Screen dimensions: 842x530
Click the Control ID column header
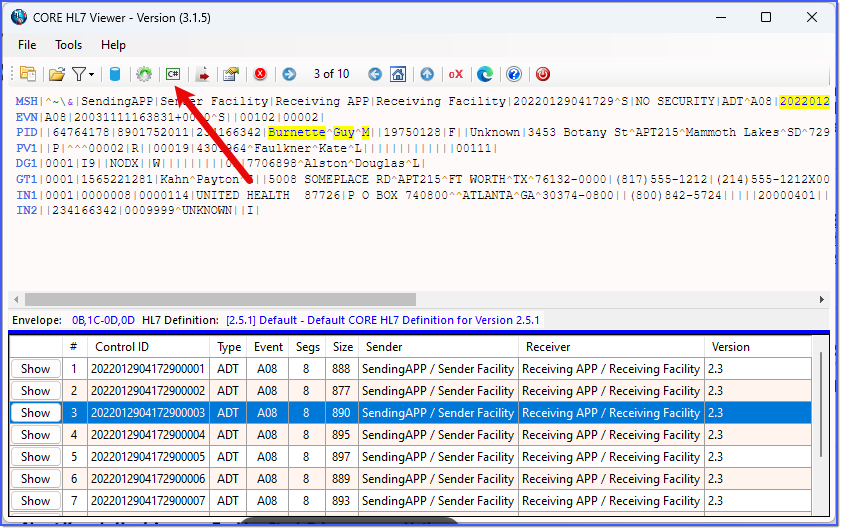pos(148,347)
